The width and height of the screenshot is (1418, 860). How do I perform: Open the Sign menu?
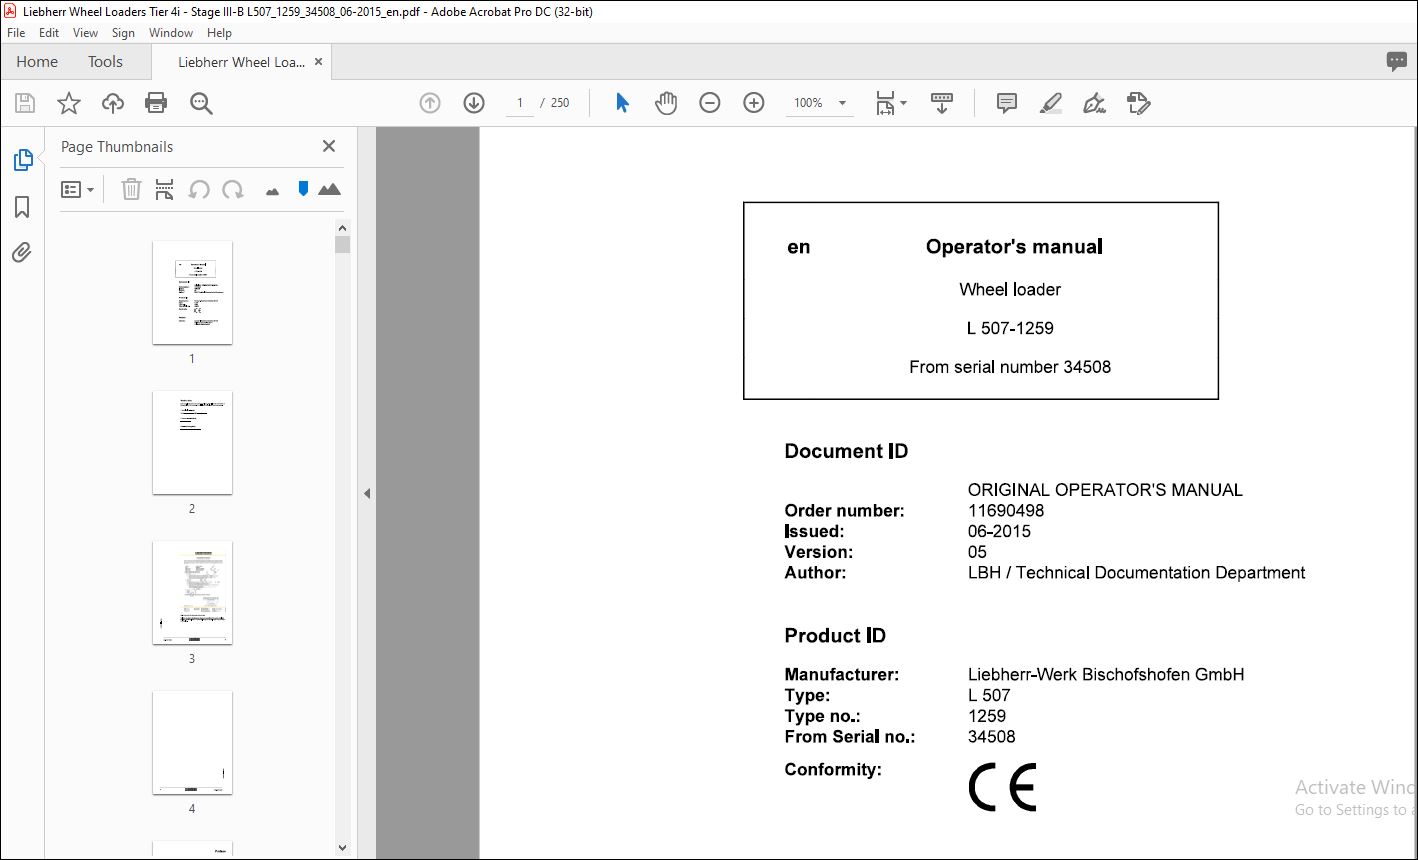(x=123, y=33)
